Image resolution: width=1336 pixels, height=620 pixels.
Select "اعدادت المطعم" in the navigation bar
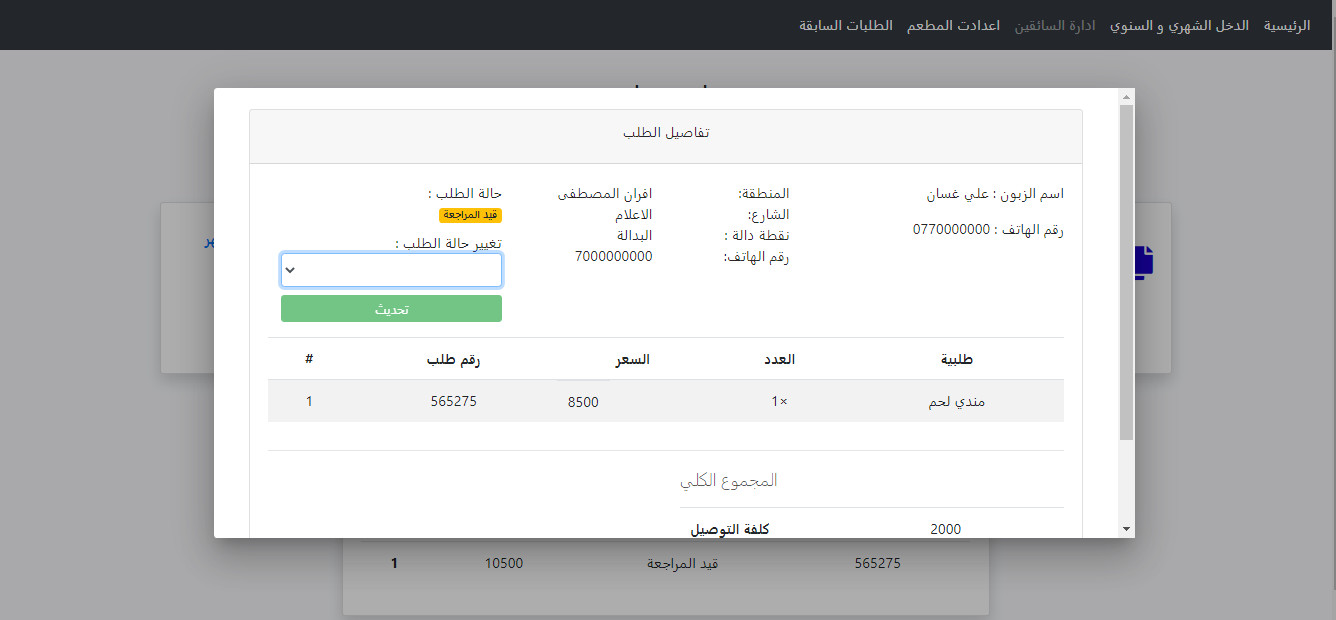[953, 25]
